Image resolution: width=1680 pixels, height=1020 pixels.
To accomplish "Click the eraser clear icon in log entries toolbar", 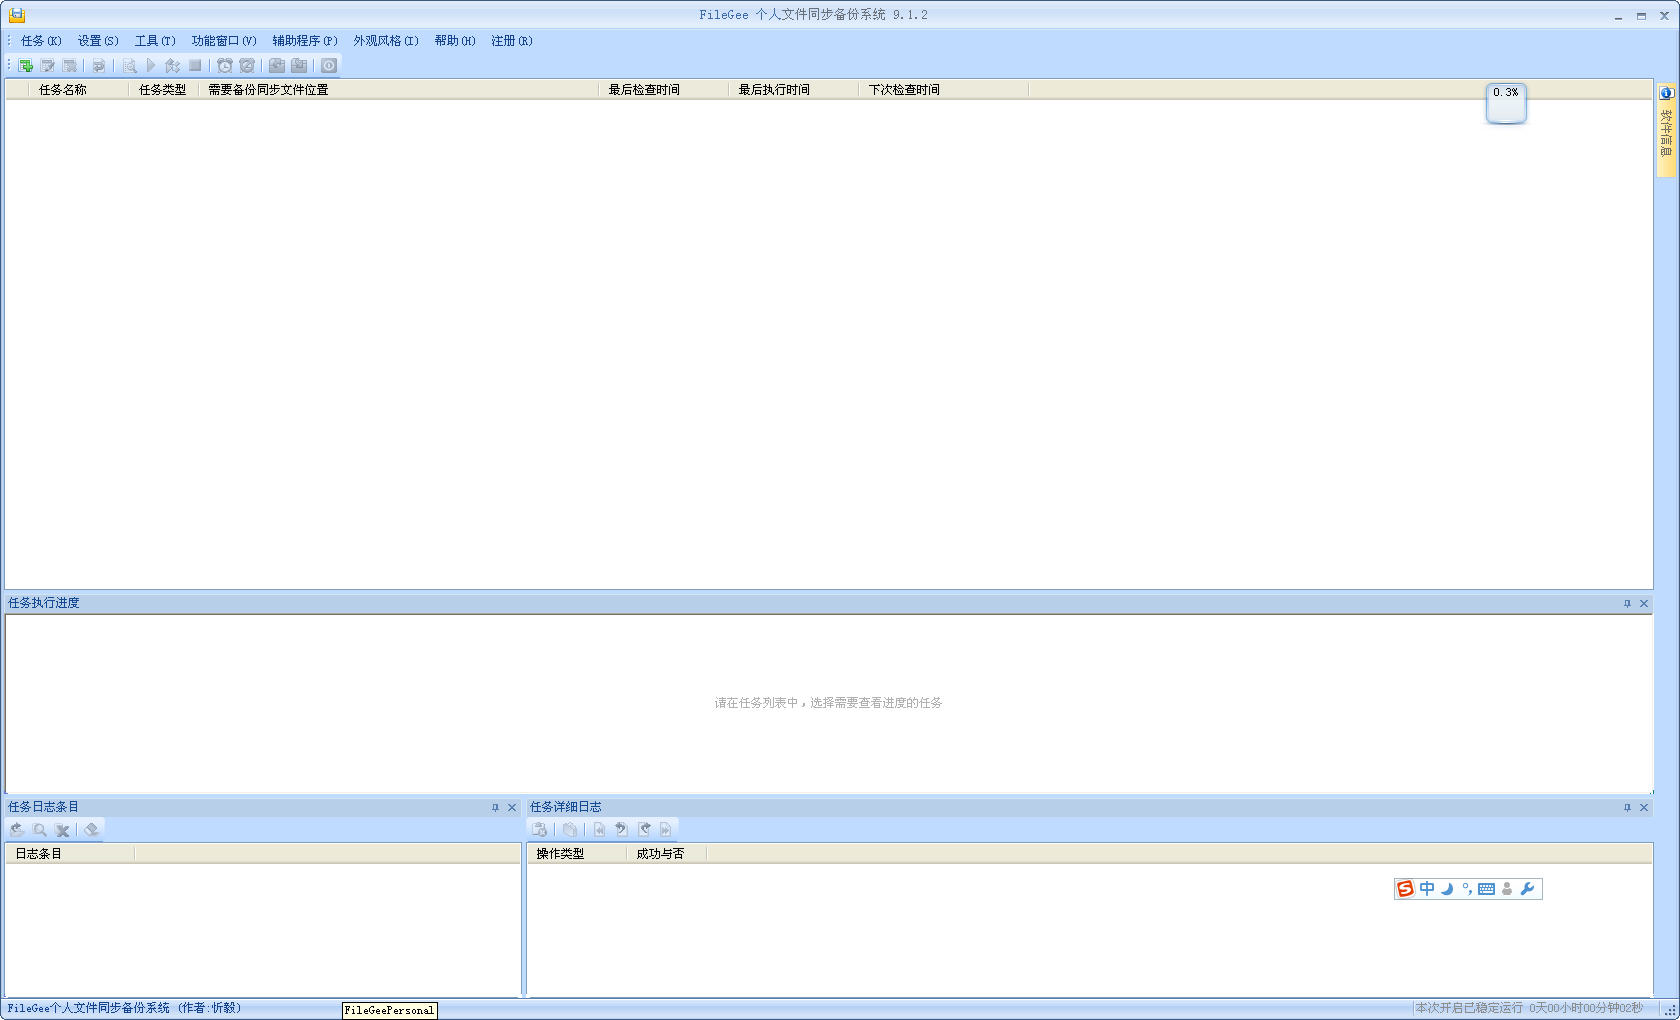I will [92, 830].
